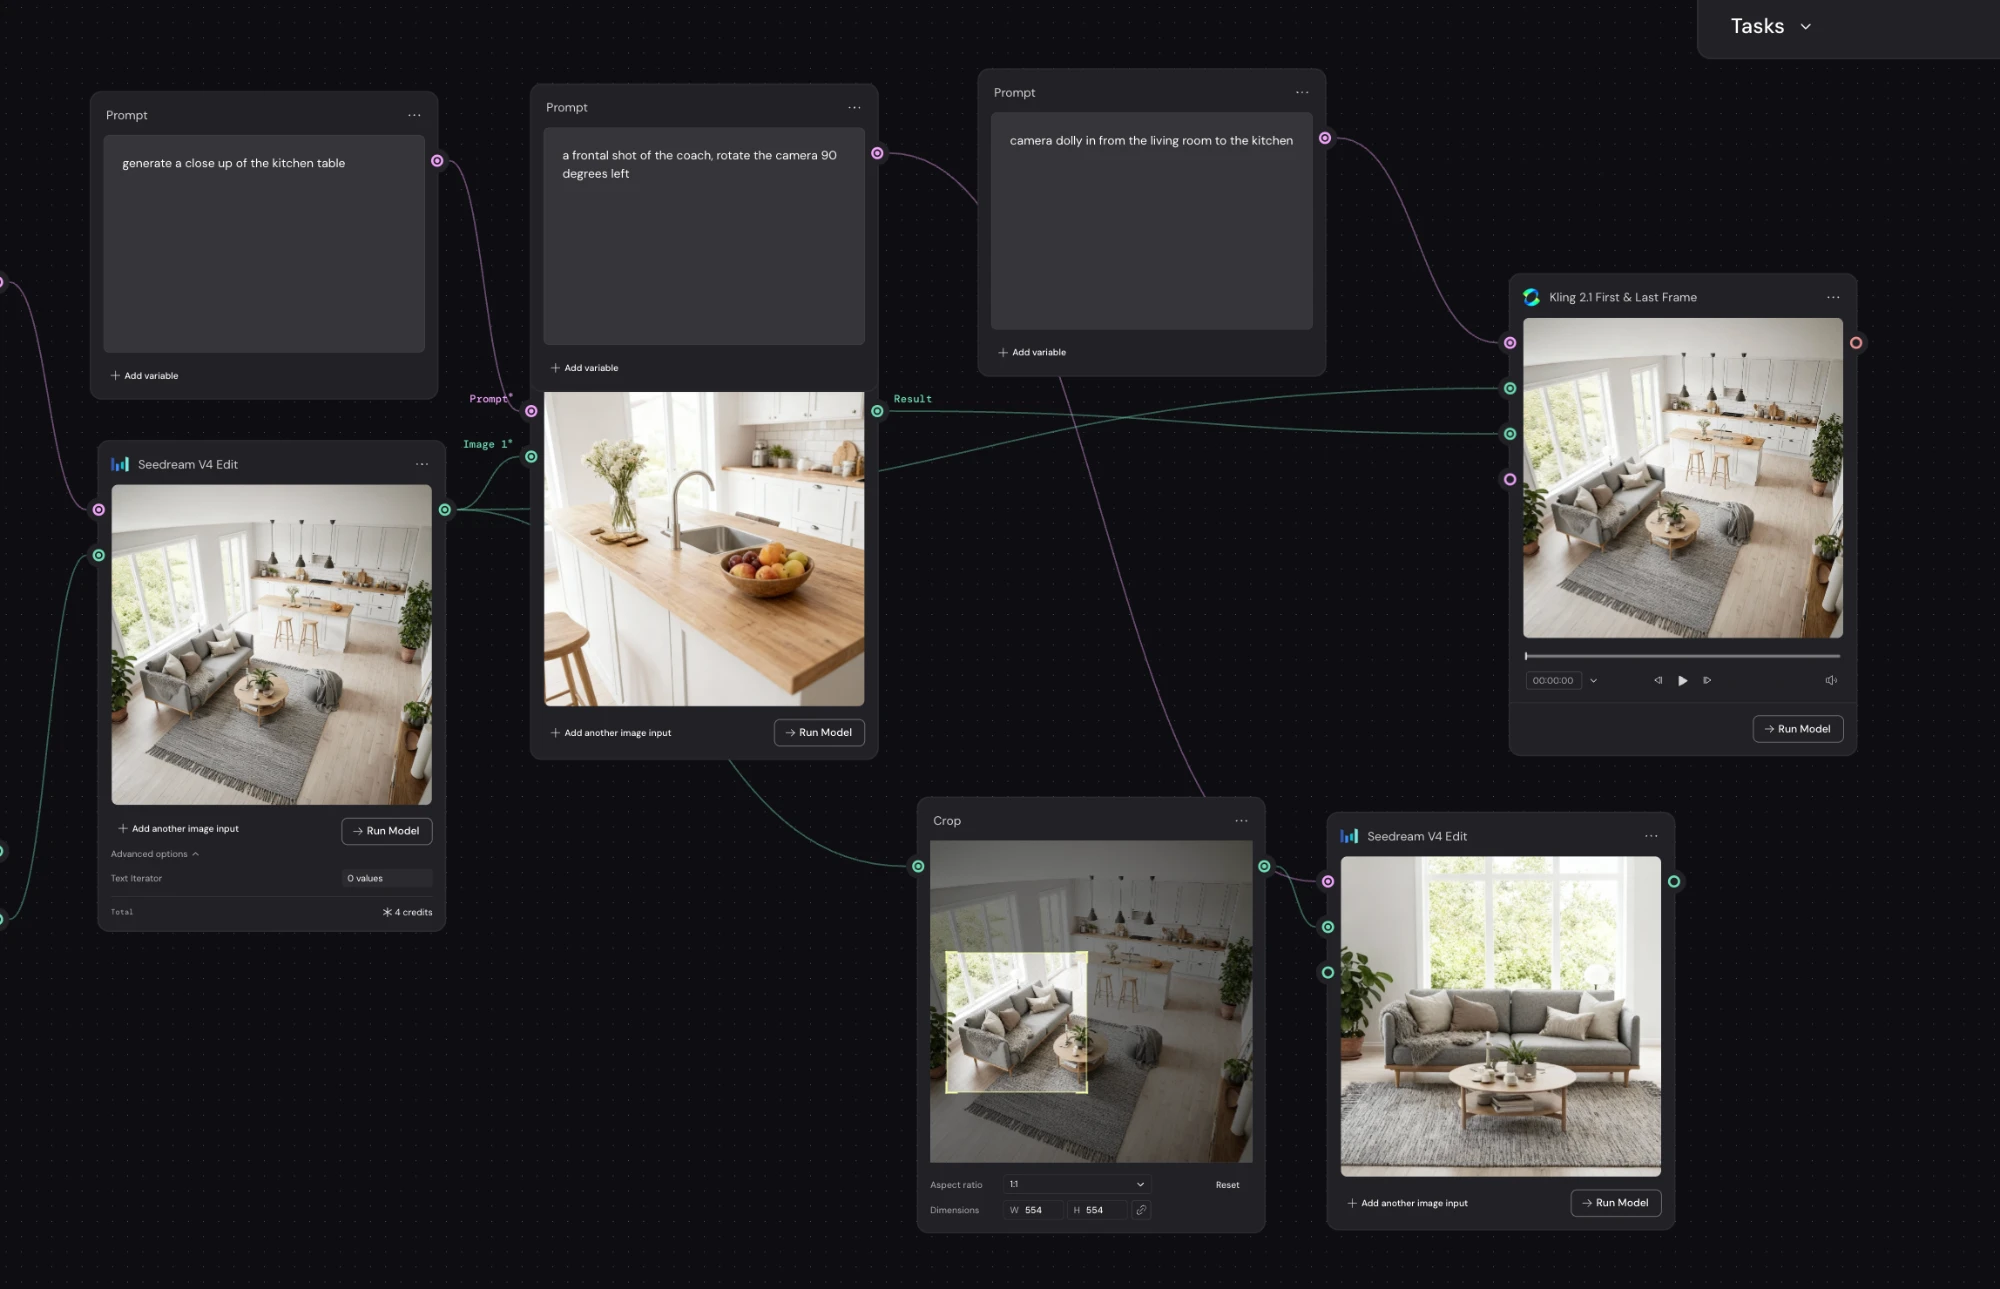Viewport: 2000px width, 1289px height.
Task: Step to previous frame in Kling player
Action: point(1658,681)
